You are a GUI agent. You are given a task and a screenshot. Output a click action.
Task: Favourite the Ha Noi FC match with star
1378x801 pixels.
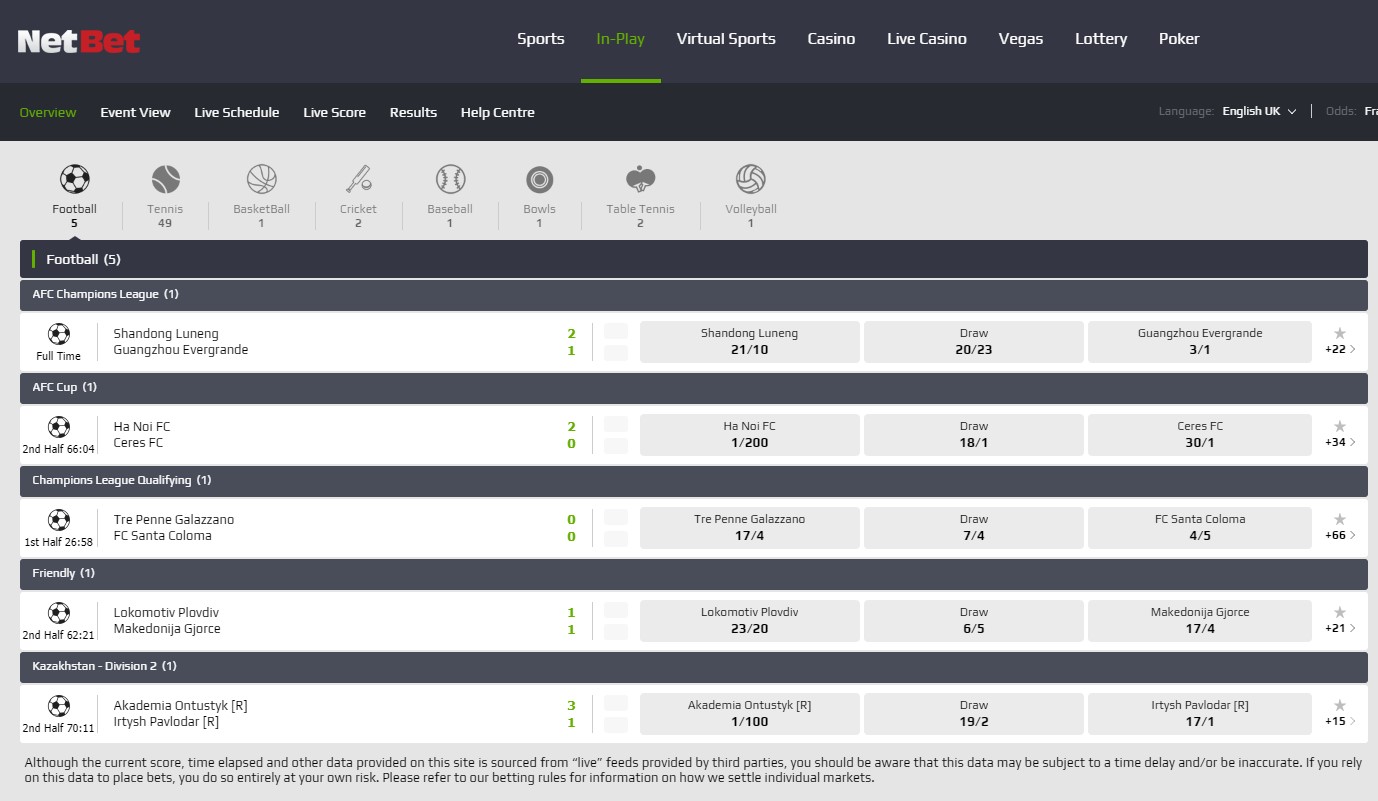(x=1340, y=426)
